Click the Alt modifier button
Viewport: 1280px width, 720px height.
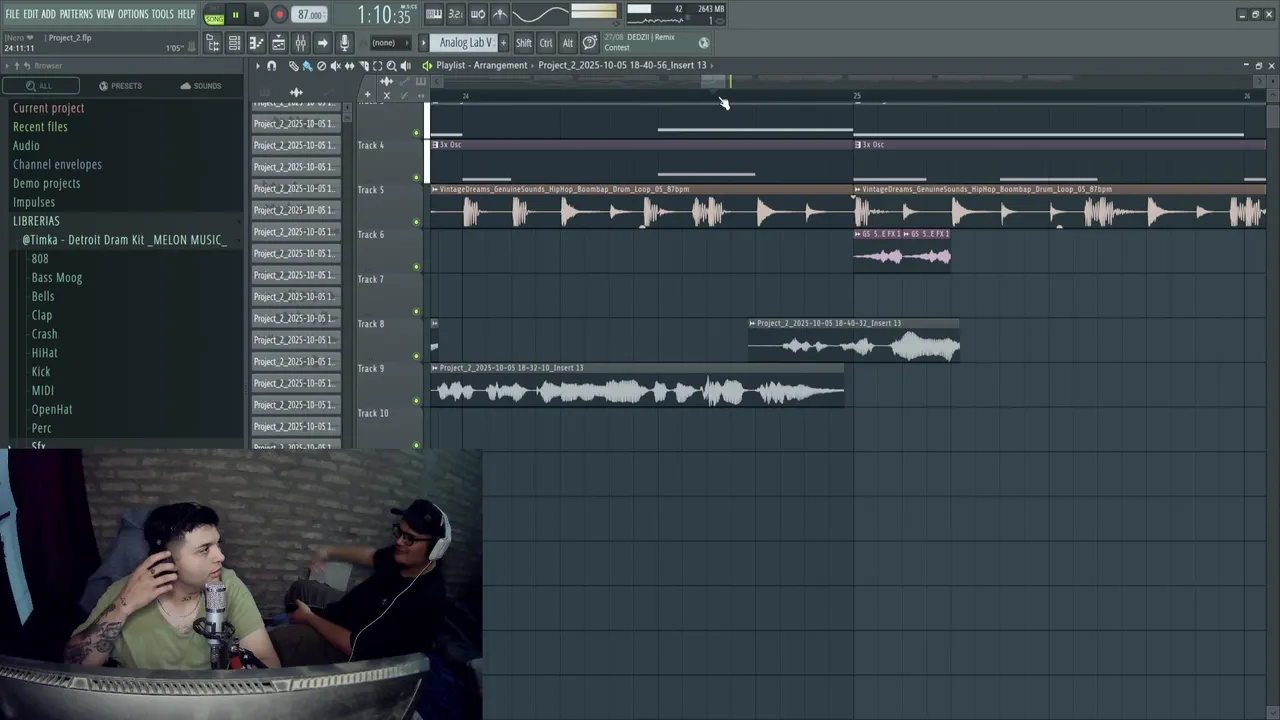click(568, 43)
